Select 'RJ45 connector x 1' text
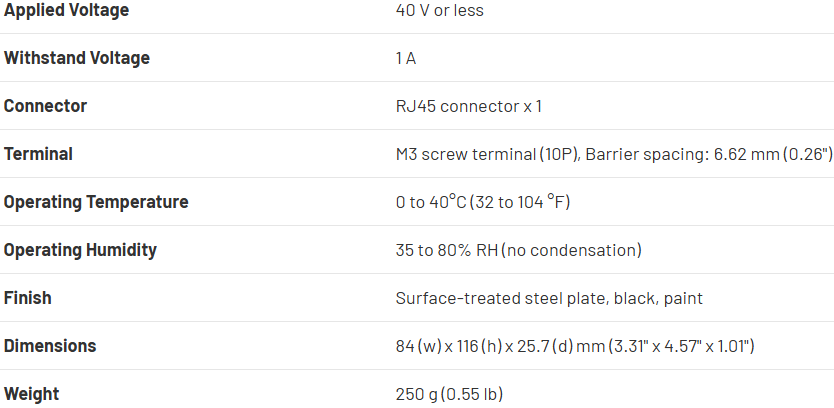 (x=469, y=106)
